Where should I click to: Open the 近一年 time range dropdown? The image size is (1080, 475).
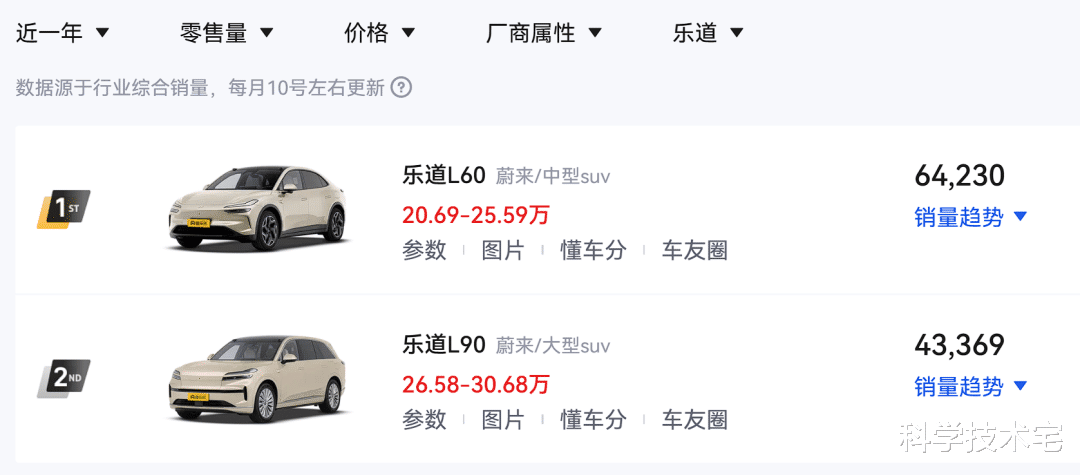[x=62, y=33]
